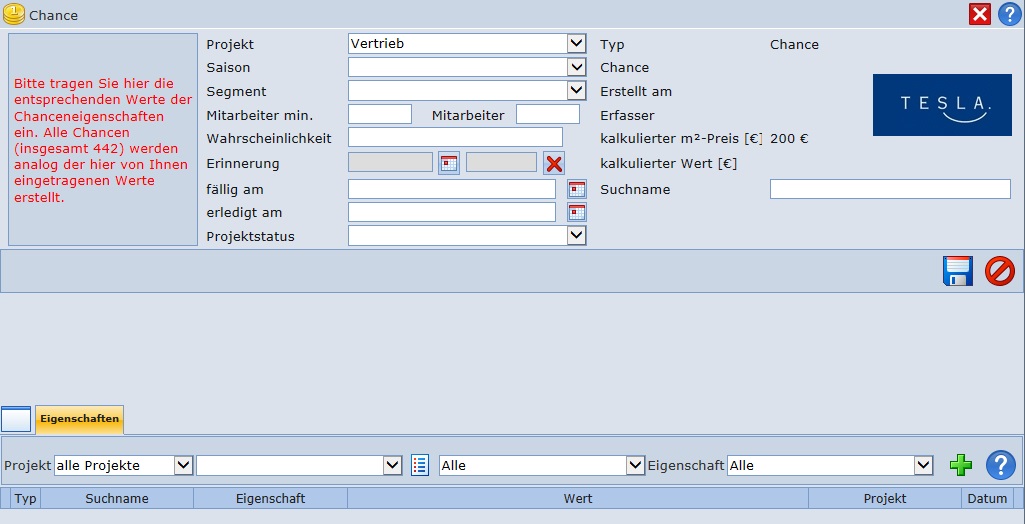Open help icon in the filter bar
The image size is (1025, 524).
pyautogui.click(x=1000, y=465)
